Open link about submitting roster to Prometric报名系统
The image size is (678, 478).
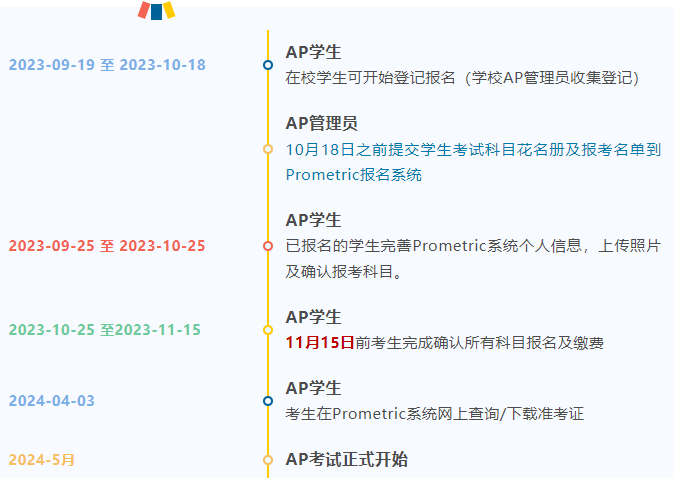tap(473, 162)
